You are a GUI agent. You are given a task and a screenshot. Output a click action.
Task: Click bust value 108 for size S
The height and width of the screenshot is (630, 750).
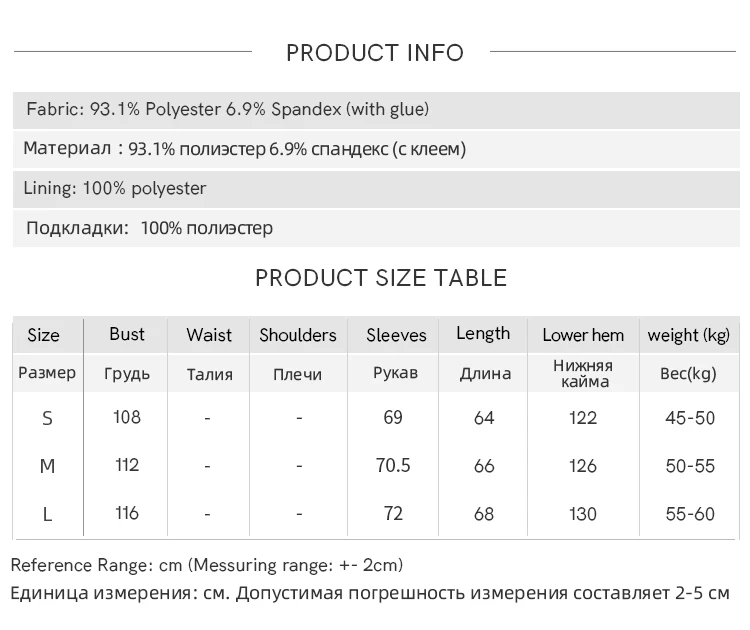point(127,417)
